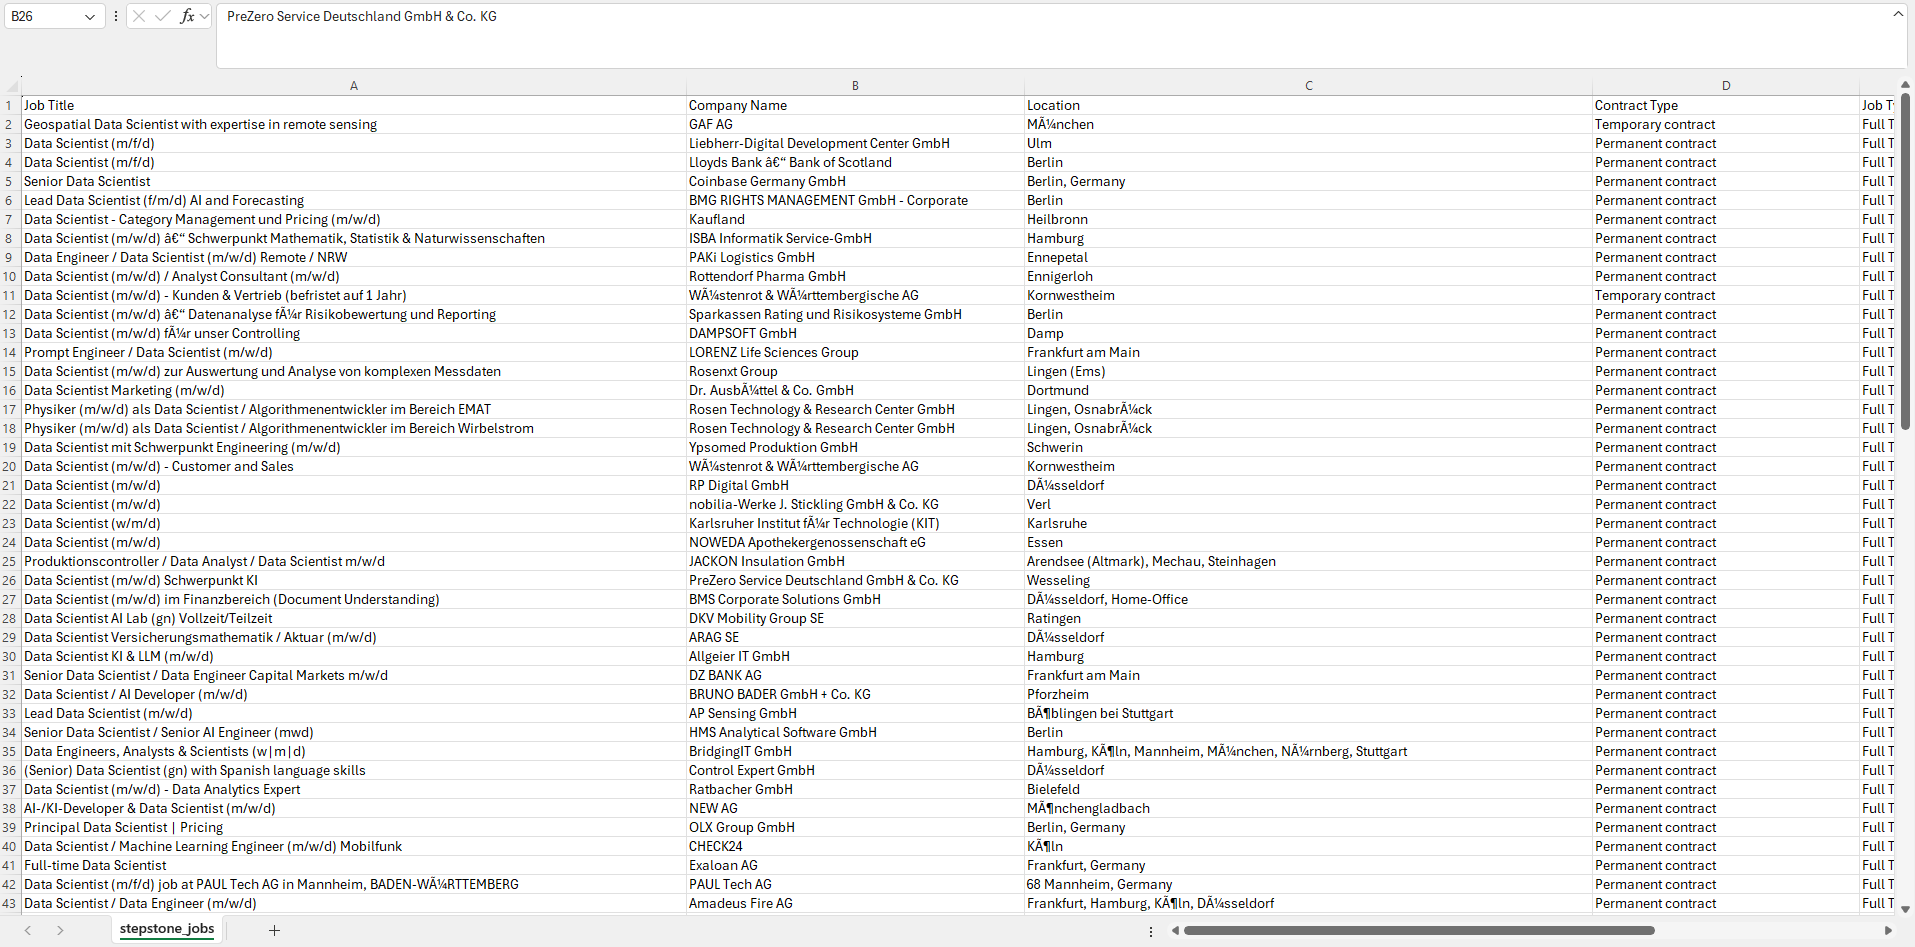Image resolution: width=1915 pixels, height=947 pixels.
Task: Select the Location header cell
Action: coord(1308,105)
